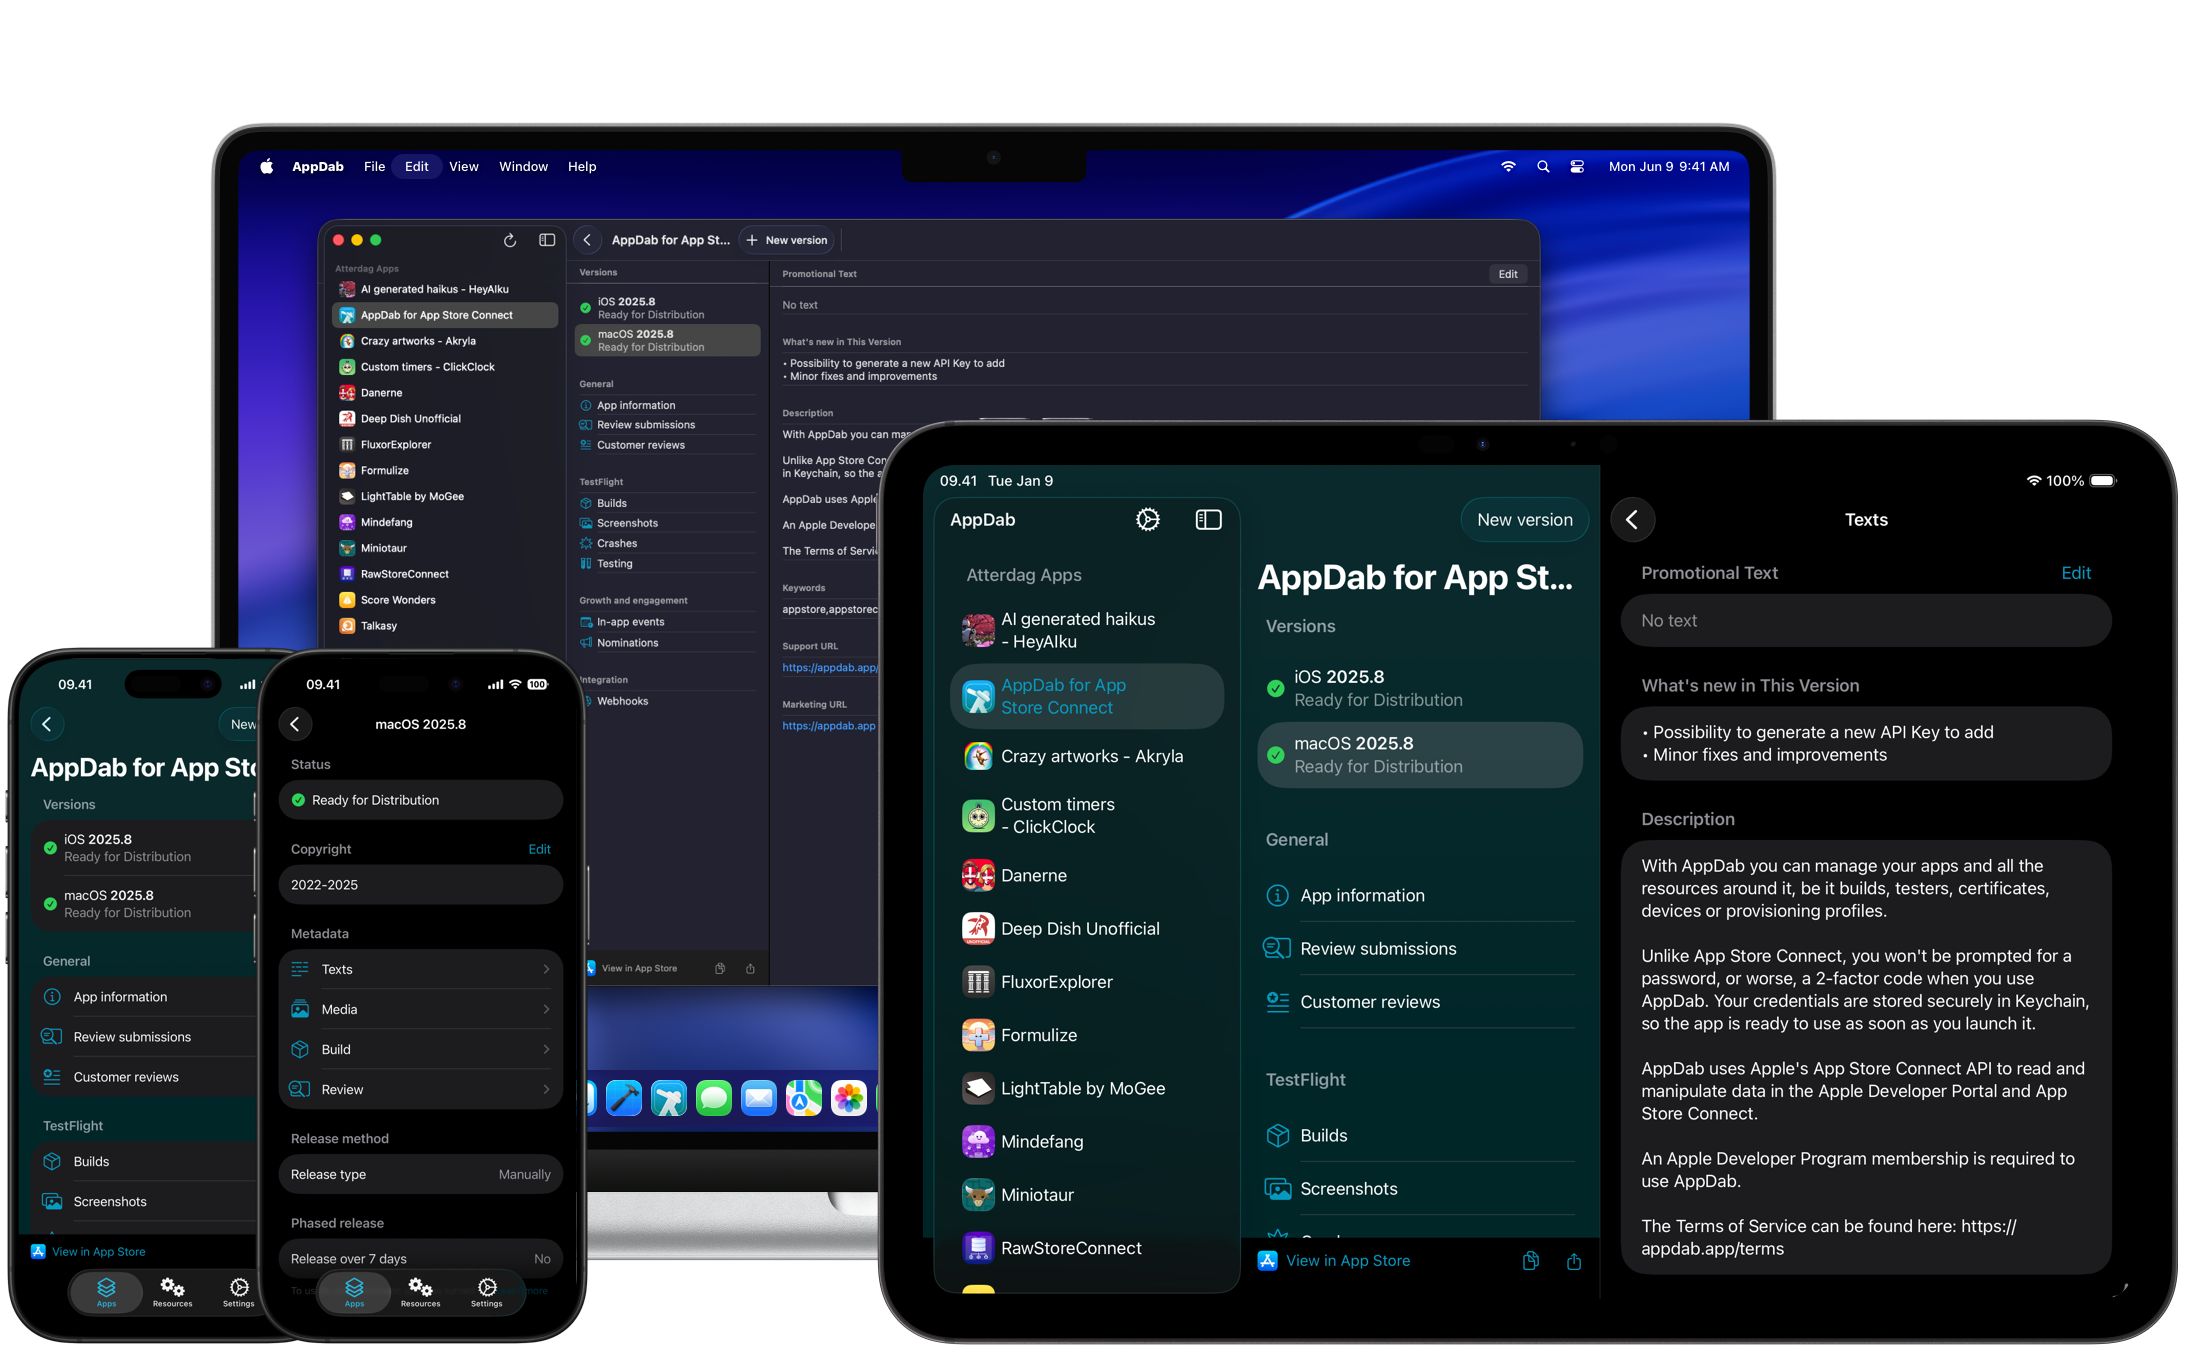The height and width of the screenshot is (1352, 2188).
Task: Tap the New version button on the iPad
Action: coord(1524,519)
